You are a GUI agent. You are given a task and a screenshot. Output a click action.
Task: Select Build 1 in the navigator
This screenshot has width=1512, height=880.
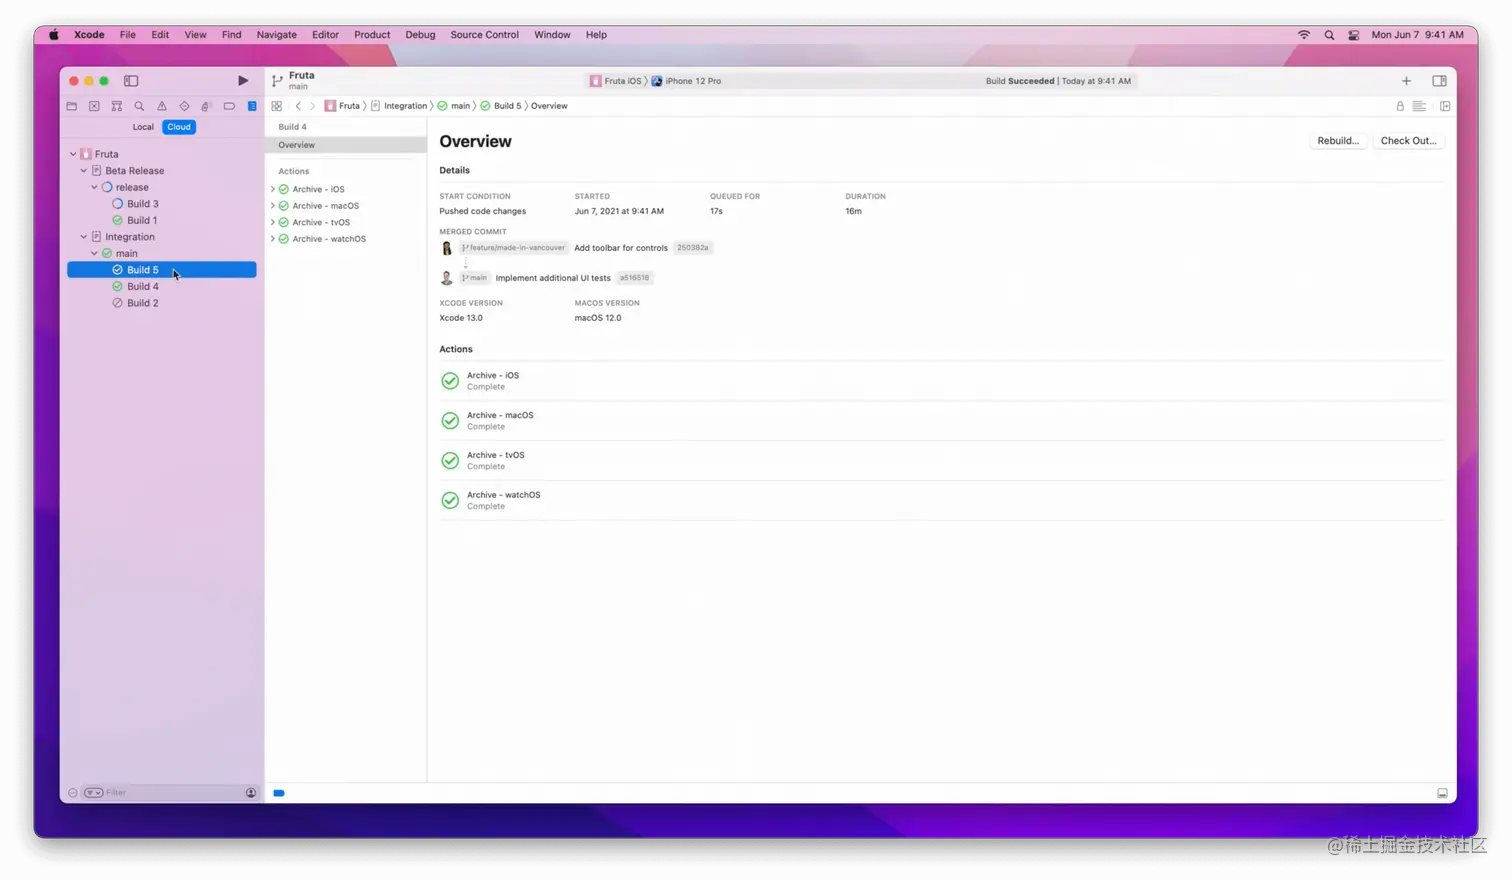(142, 220)
